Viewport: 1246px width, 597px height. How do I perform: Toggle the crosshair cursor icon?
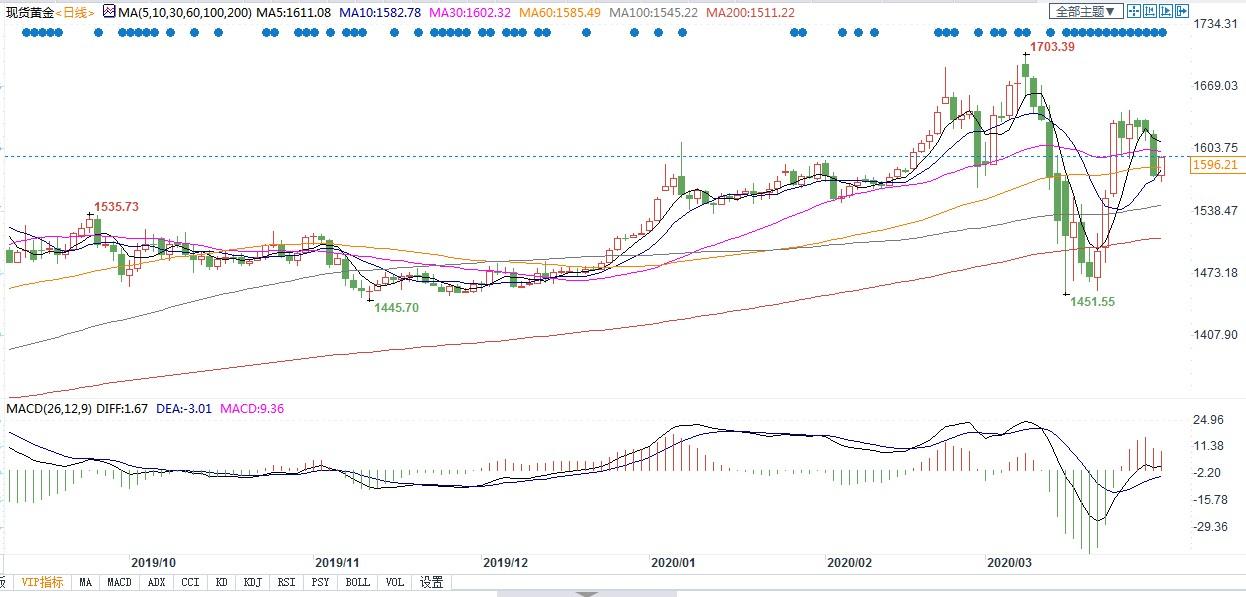coord(1134,11)
